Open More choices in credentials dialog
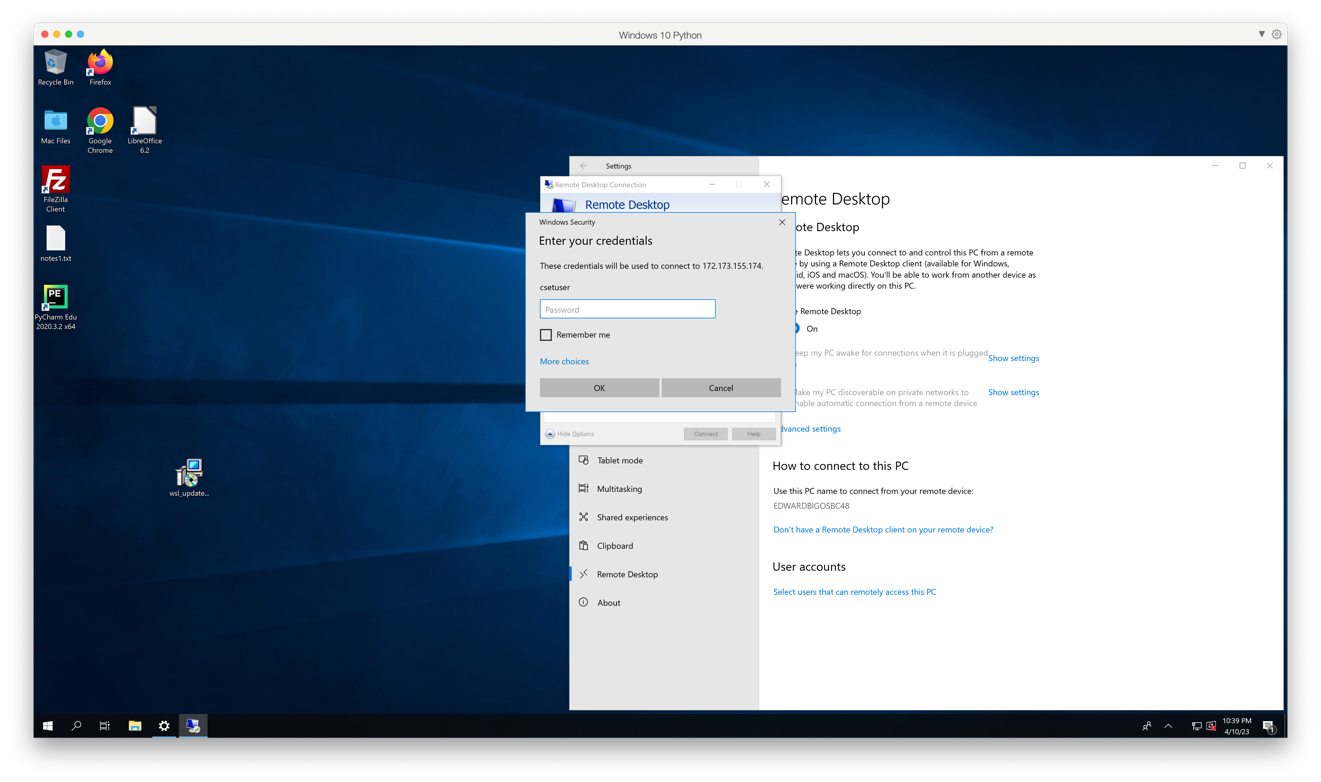The height and width of the screenshot is (782, 1321). pyautogui.click(x=564, y=361)
